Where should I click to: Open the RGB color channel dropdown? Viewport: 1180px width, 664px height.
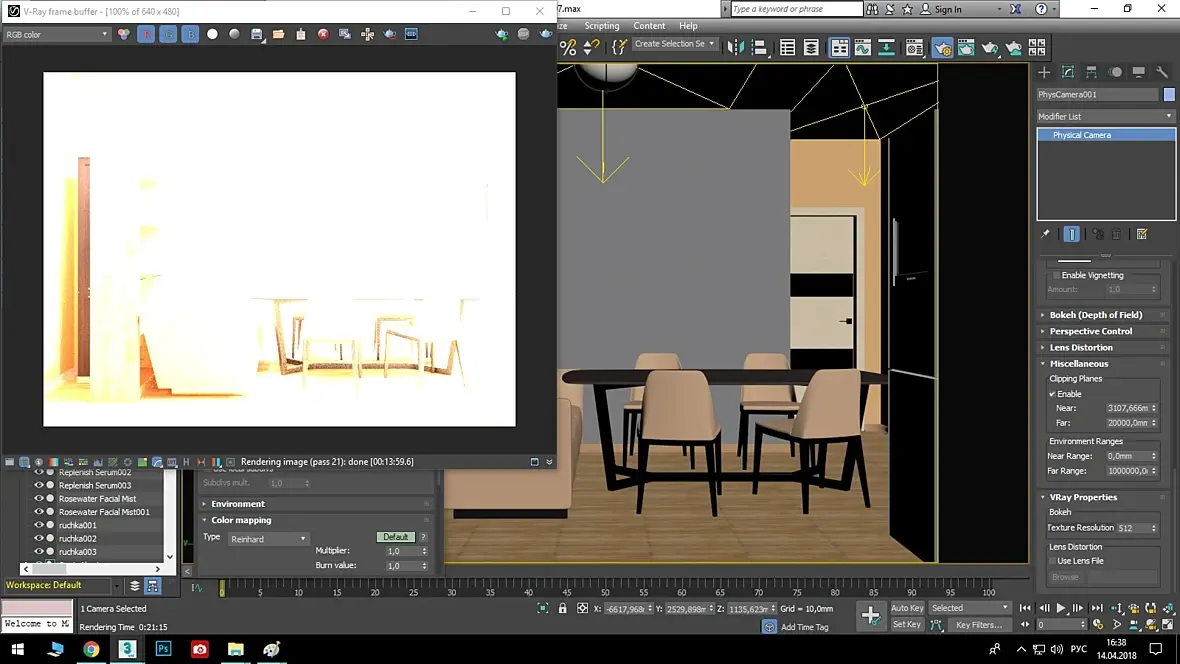pos(57,34)
